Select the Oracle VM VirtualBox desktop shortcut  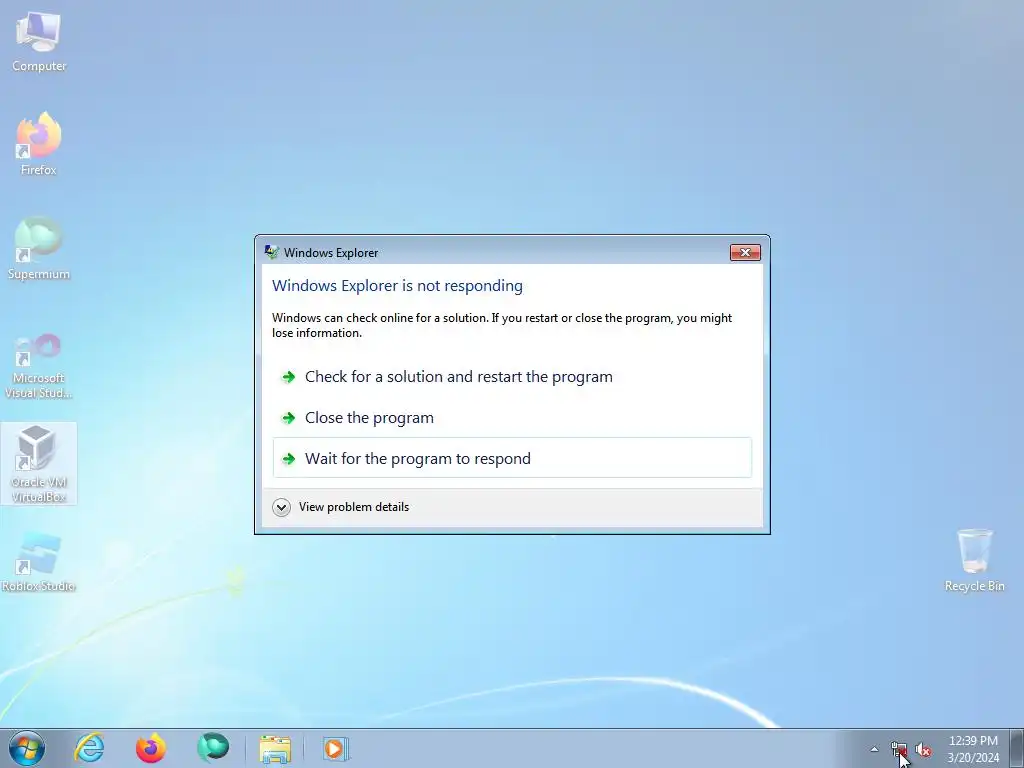click(x=39, y=463)
